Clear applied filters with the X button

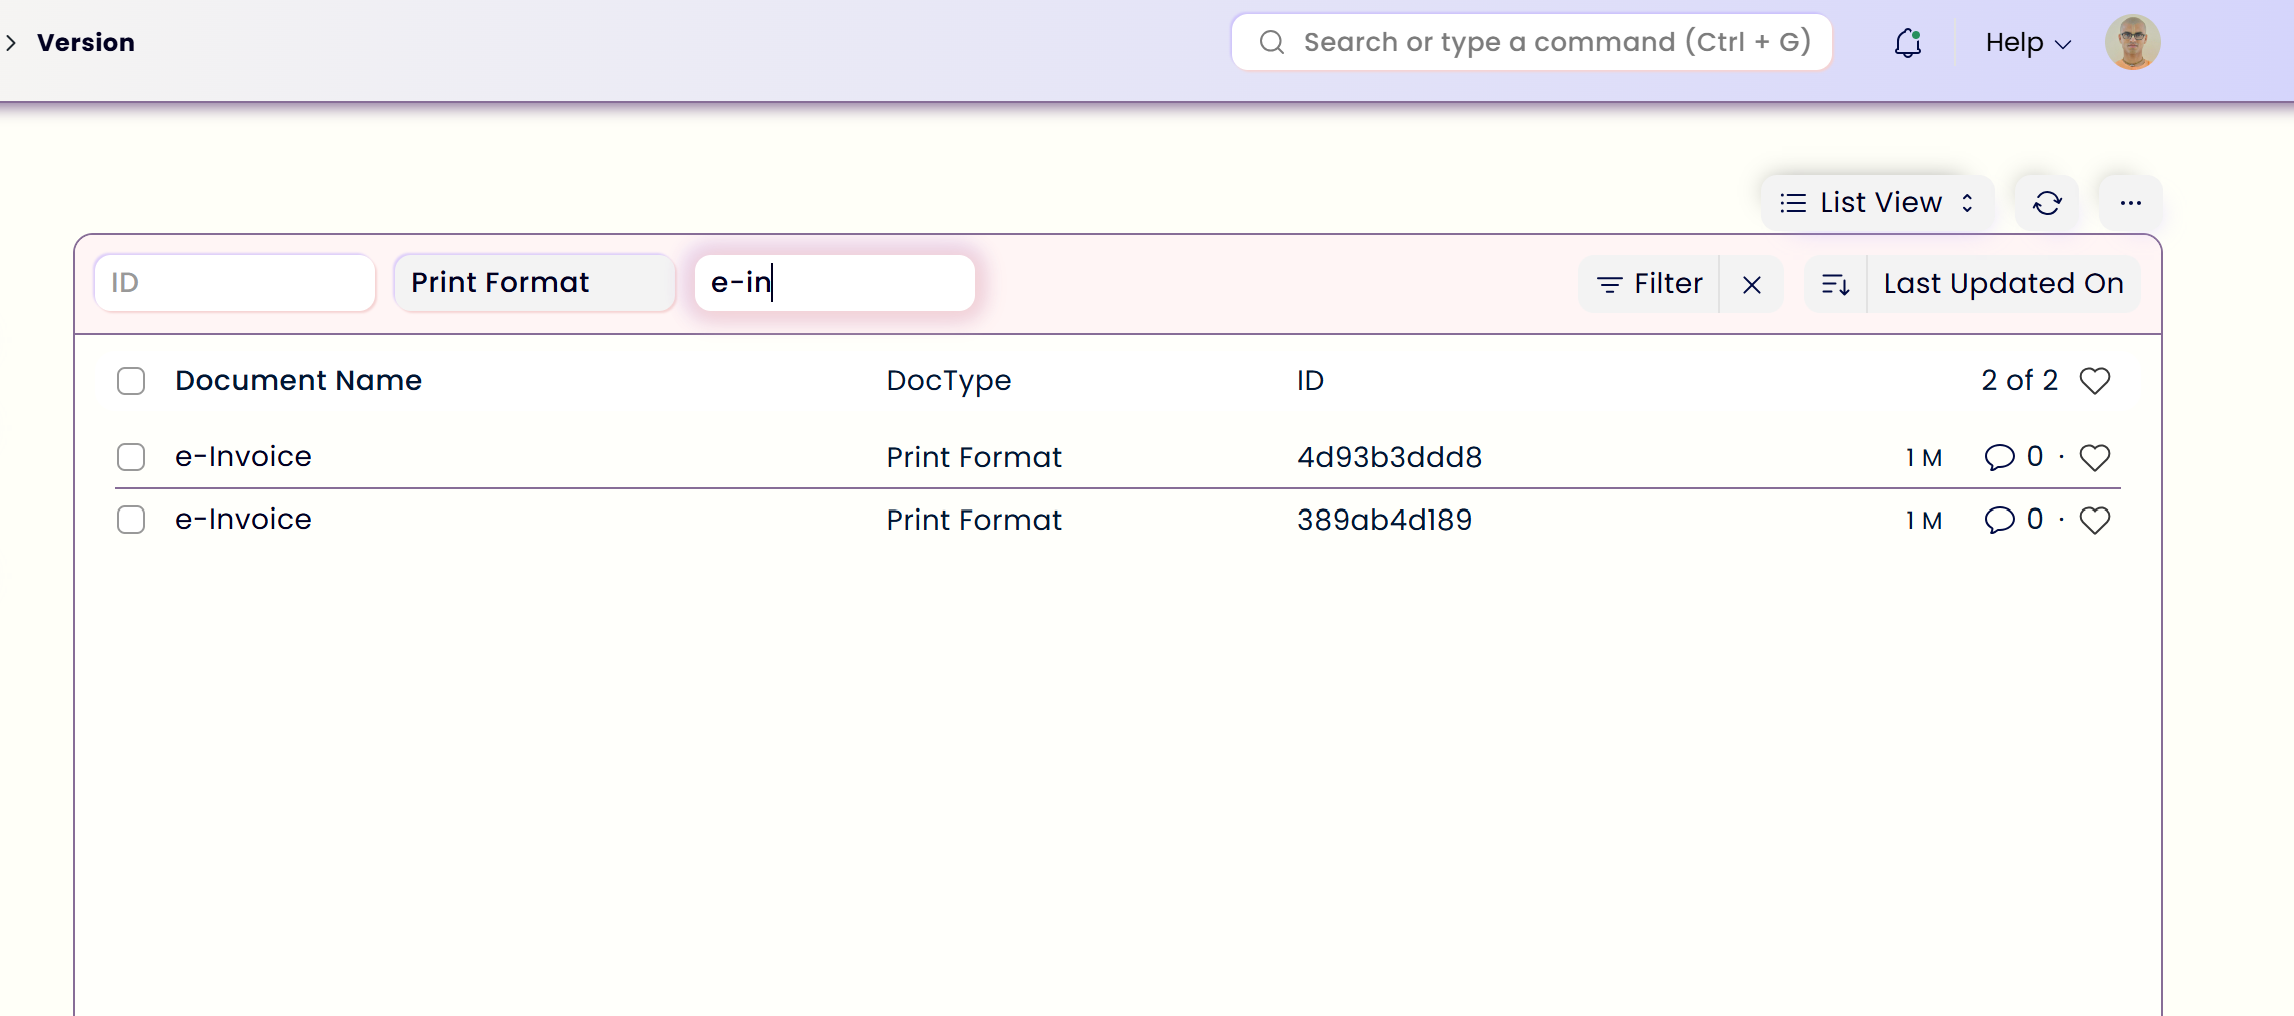coord(1751,285)
